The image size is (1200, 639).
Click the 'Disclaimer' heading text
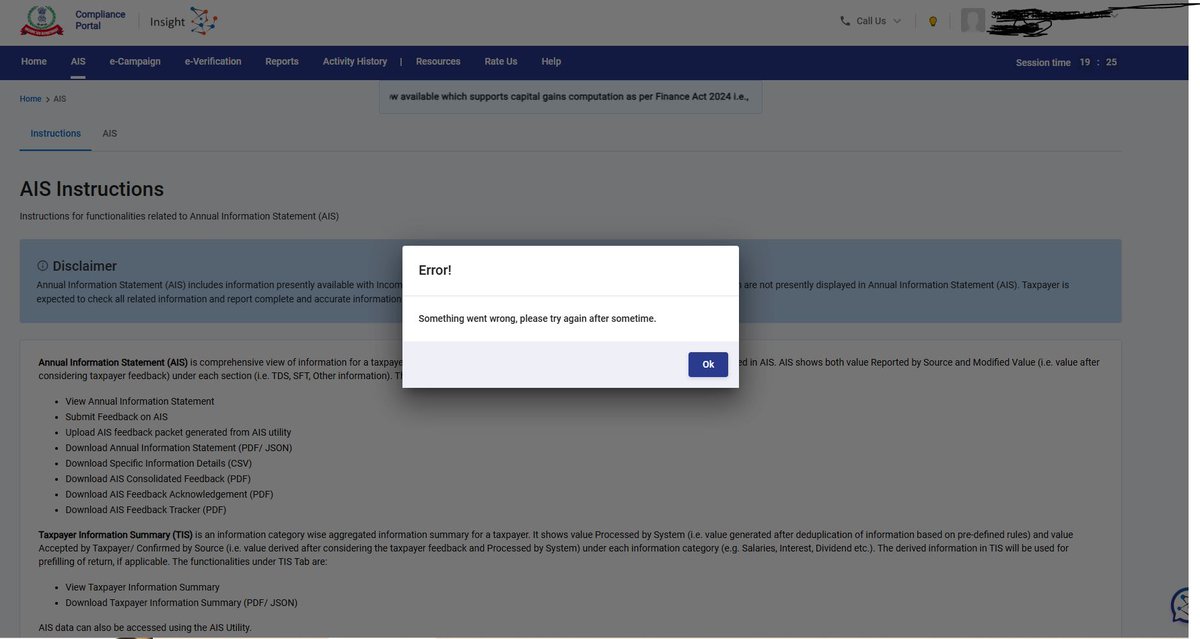[x=85, y=266]
